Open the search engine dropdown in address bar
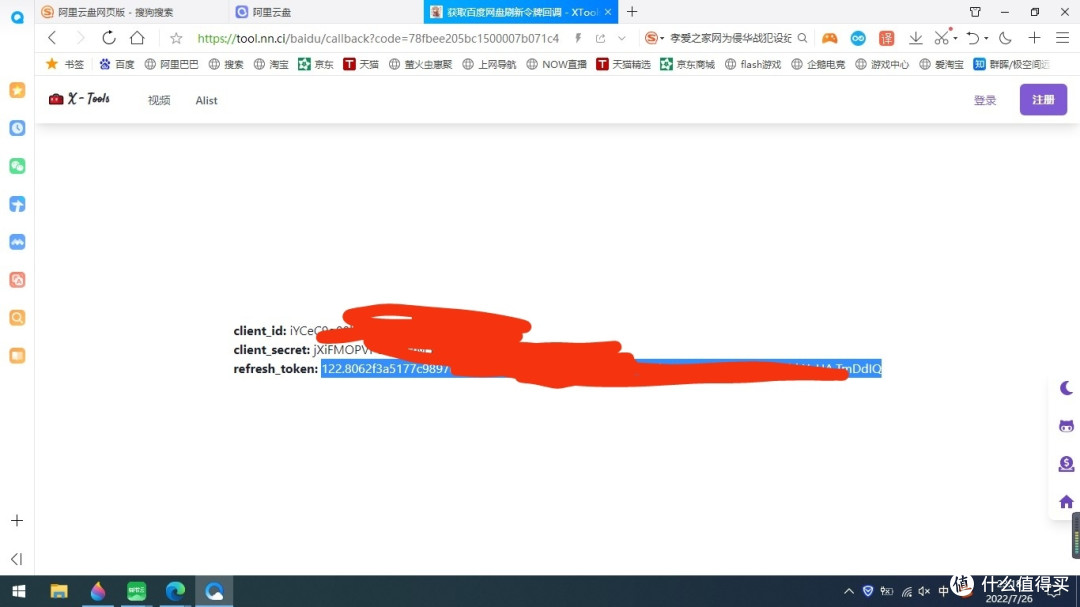1080x607 pixels. point(662,38)
